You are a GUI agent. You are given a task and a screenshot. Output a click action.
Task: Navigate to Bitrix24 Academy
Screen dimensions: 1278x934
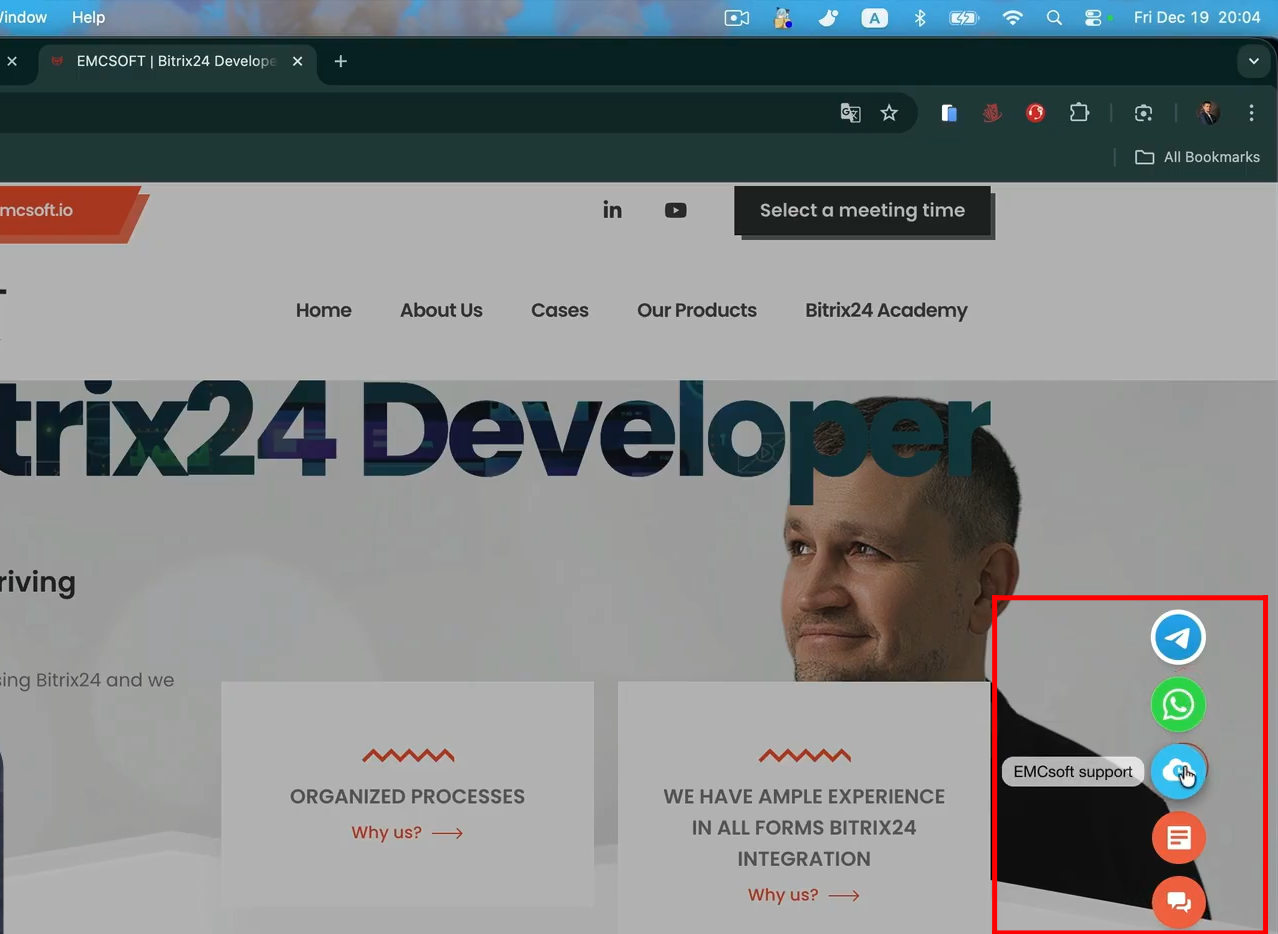pos(886,310)
